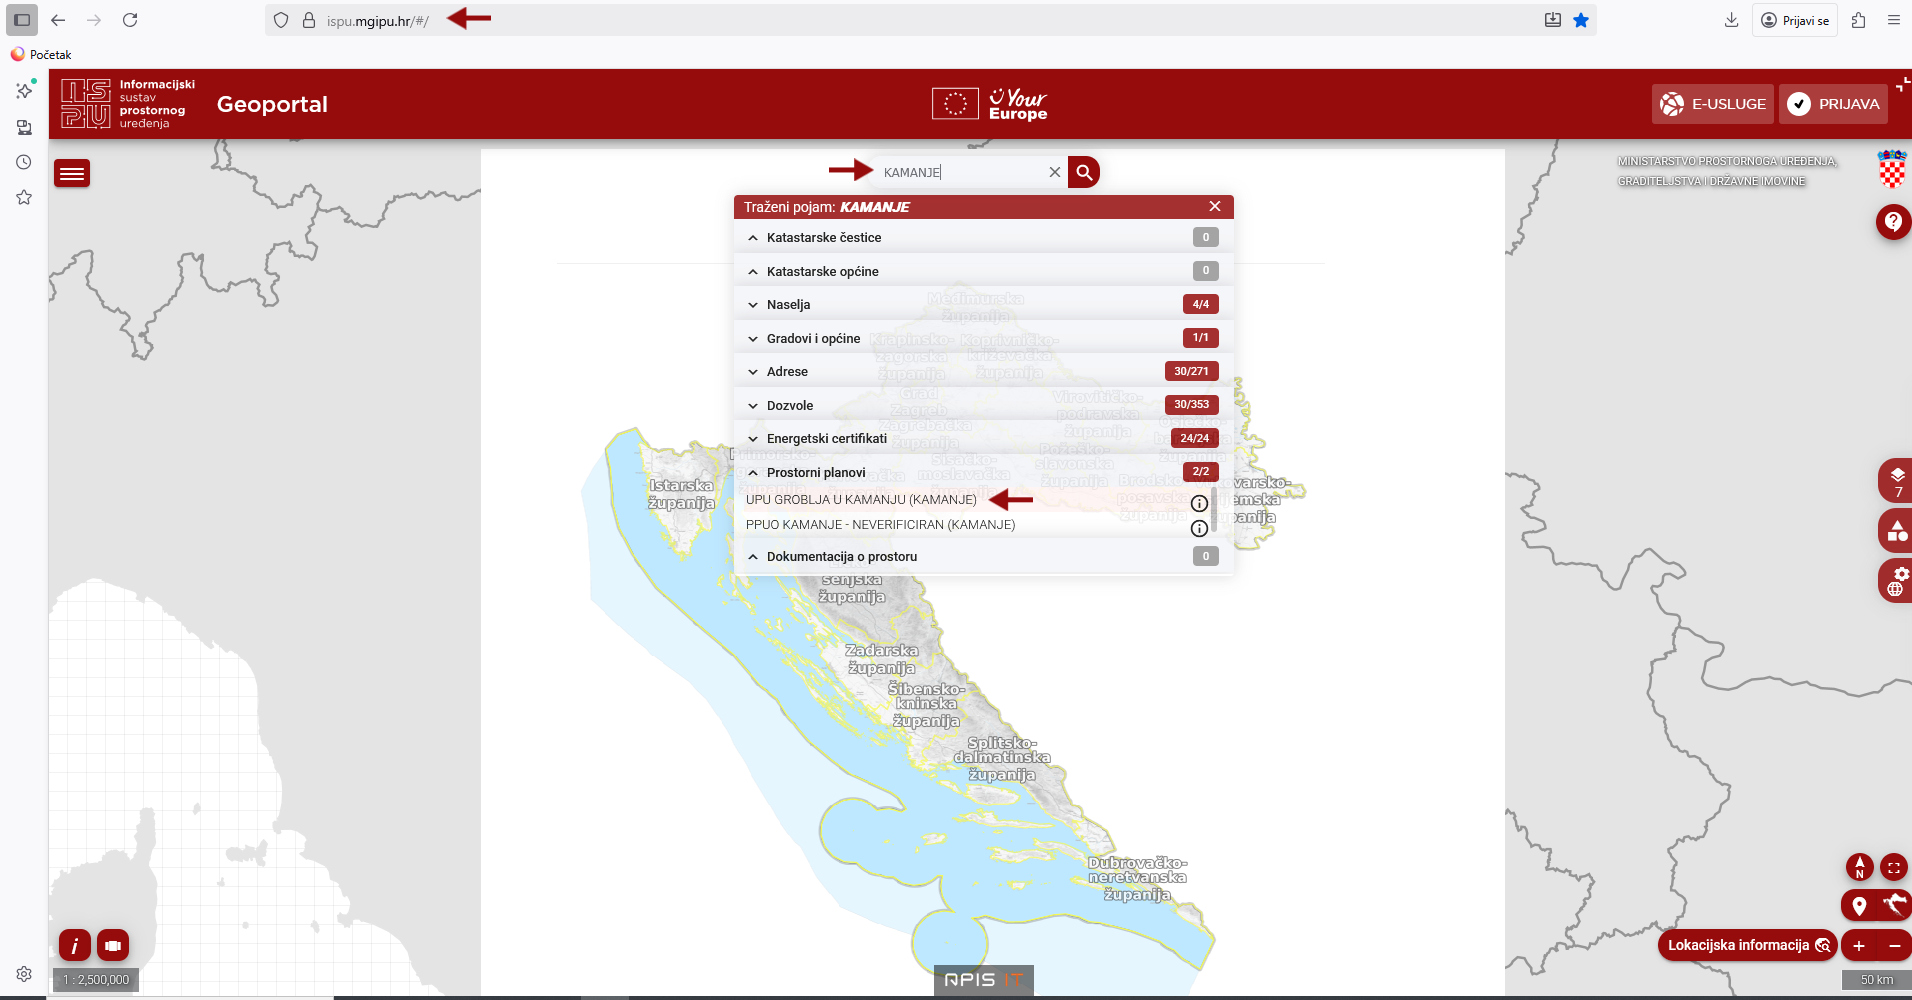The width and height of the screenshot is (1912, 1000).
Task: Click the help question mark icon
Action: coord(1893,221)
